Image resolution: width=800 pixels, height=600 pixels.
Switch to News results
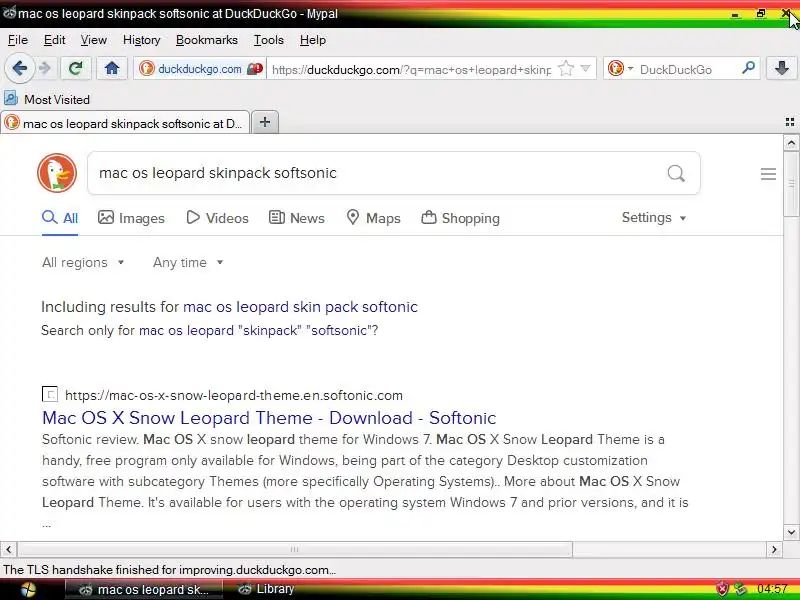(x=296, y=218)
